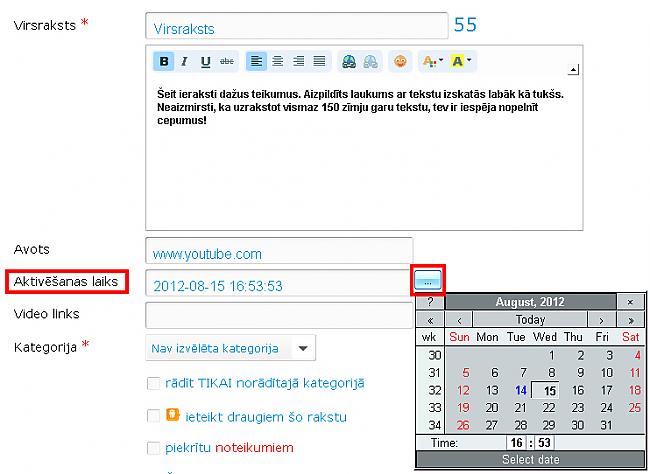Screen dimensions: 650x474
Task: Select August 15 in calendar
Action: coord(545,390)
